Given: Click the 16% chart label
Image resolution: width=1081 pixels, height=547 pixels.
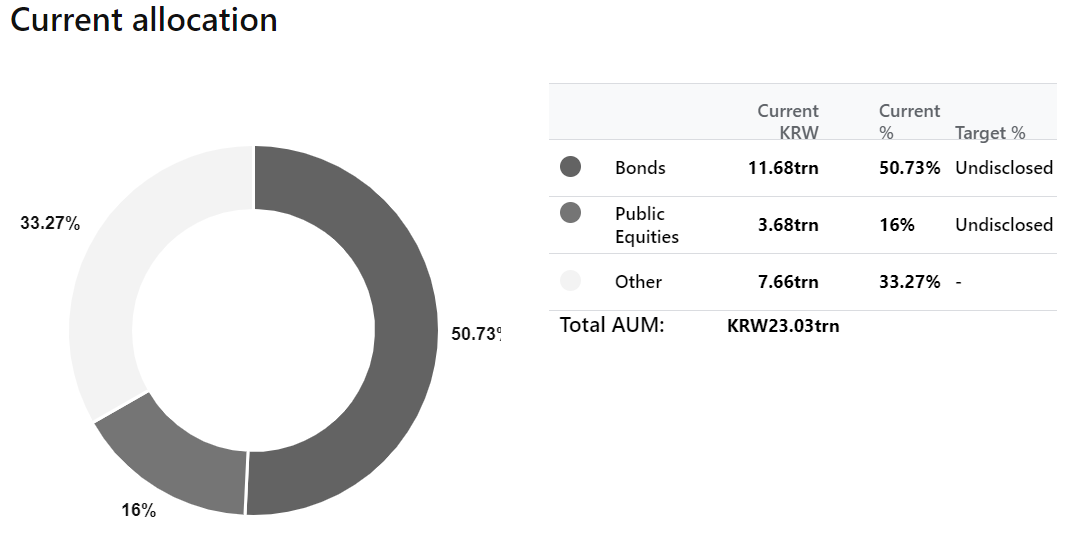Looking at the screenshot, I should (x=139, y=510).
